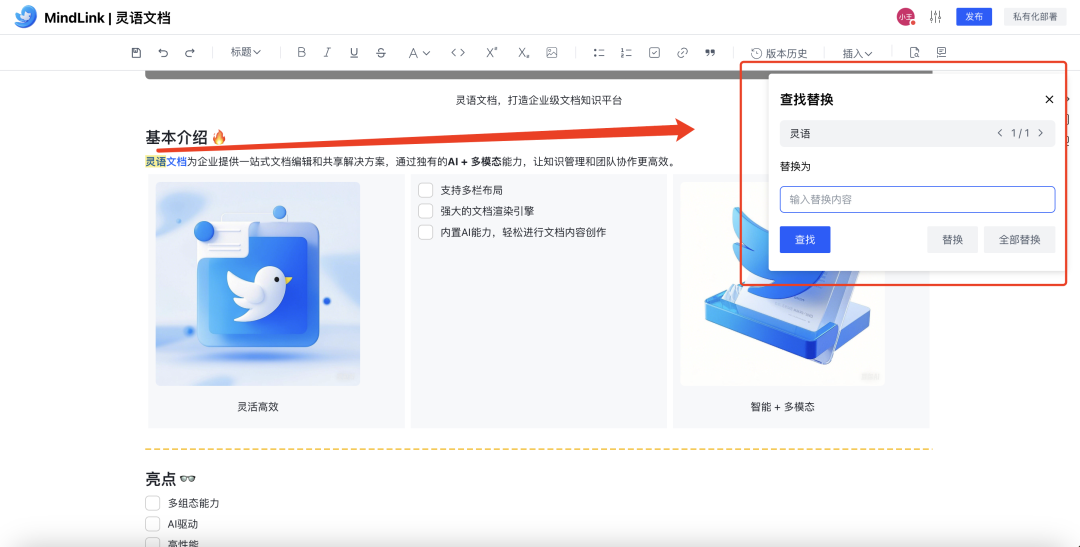
Task: Click the 智能 + 多模态 caption
Action: coord(782,407)
